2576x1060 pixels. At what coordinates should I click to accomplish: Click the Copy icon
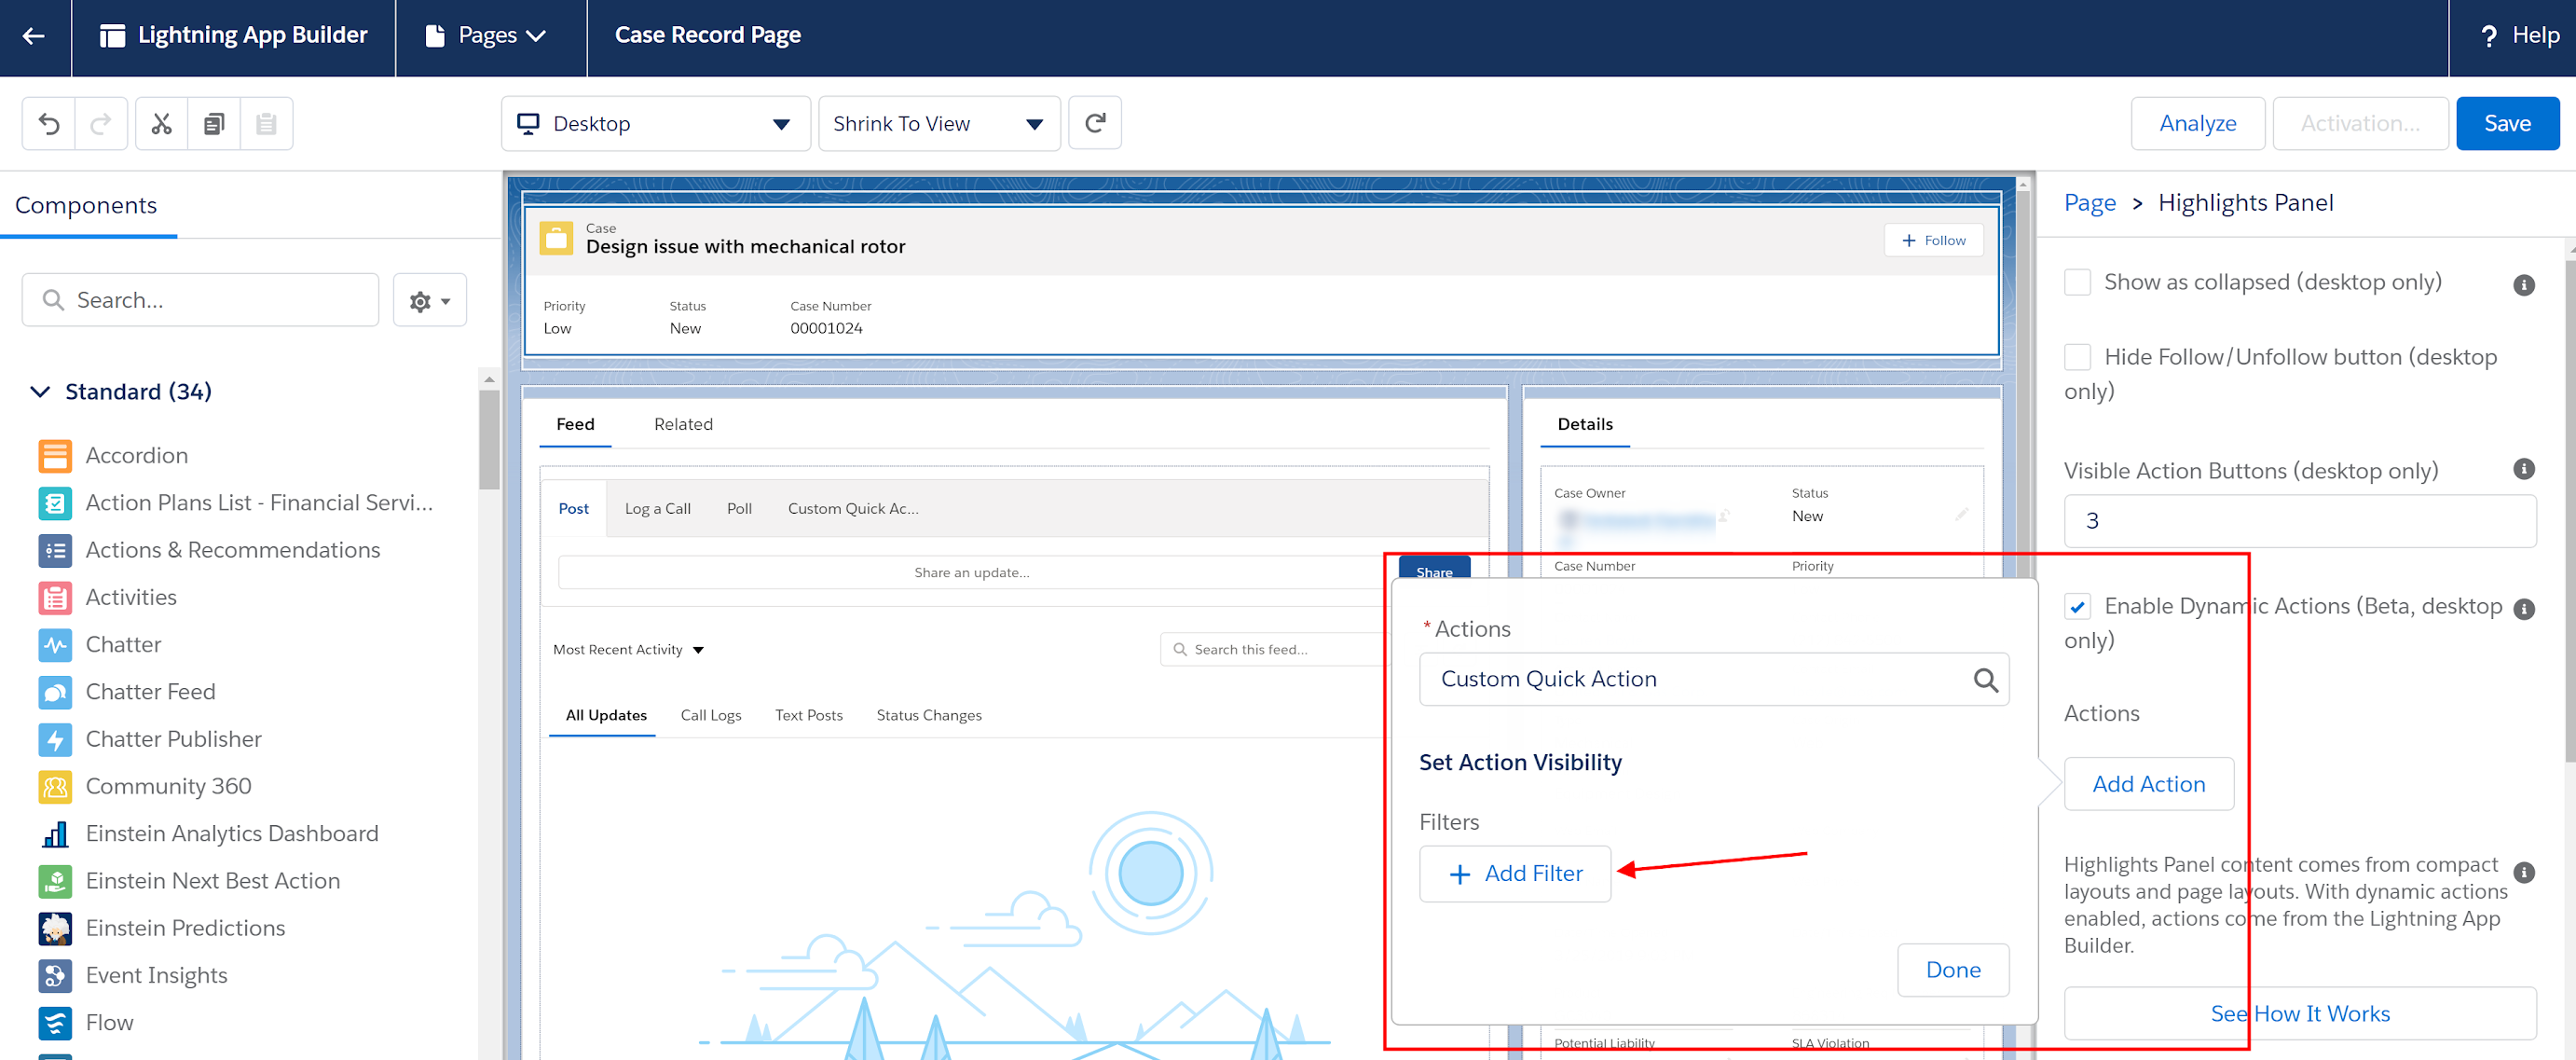click(214, 122)
